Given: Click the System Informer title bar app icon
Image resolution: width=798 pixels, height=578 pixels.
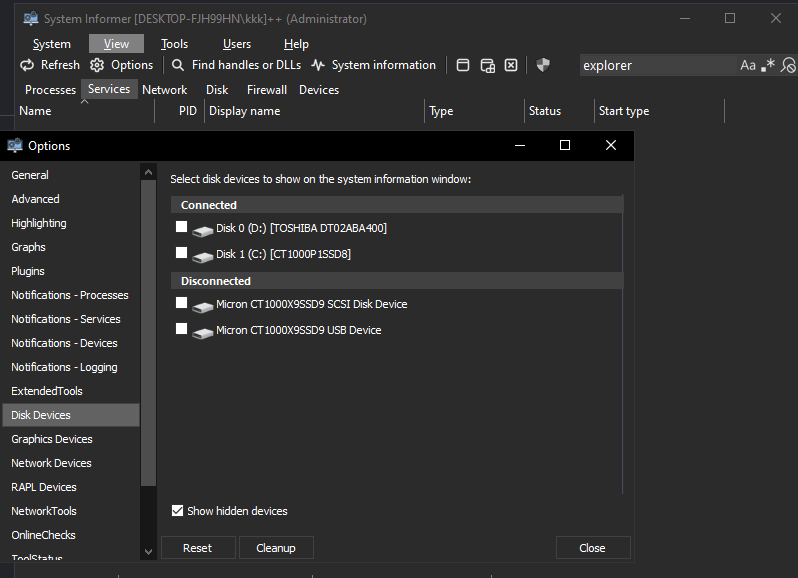Looking at the screenshot, I should [31, 18].
